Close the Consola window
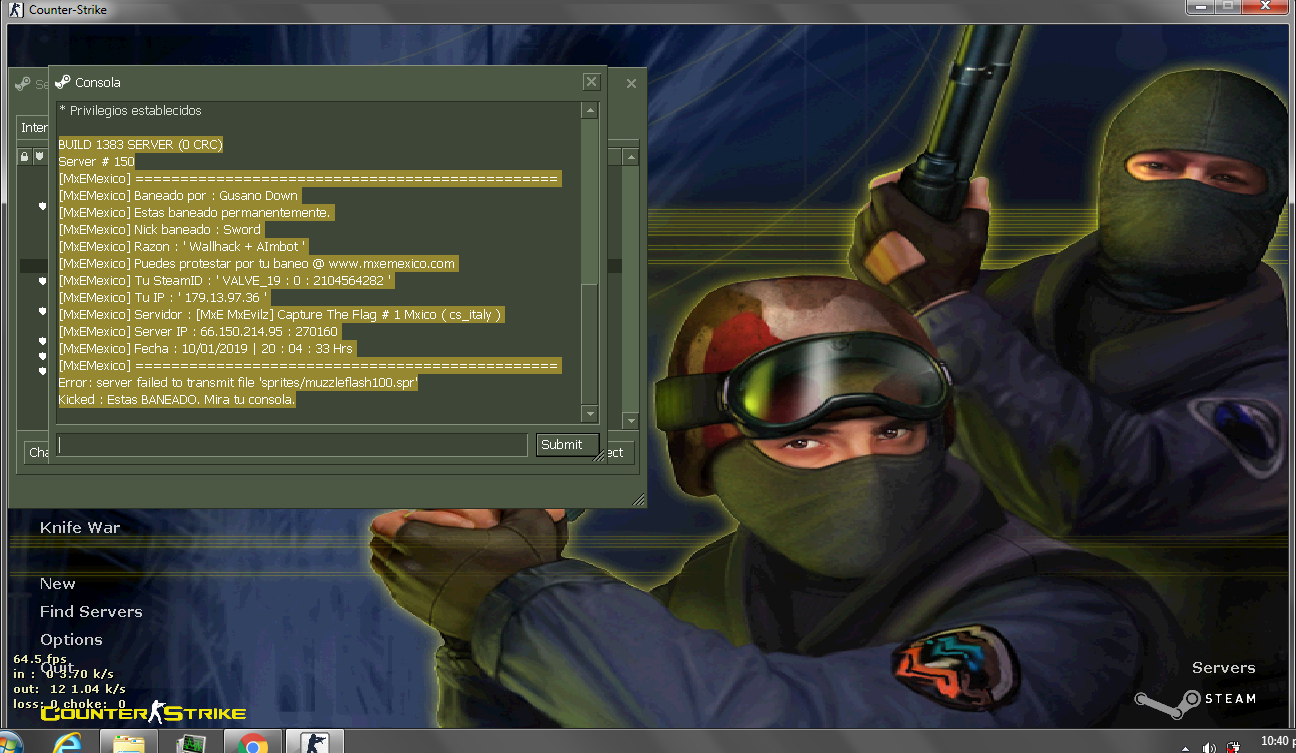 [592, 82]
